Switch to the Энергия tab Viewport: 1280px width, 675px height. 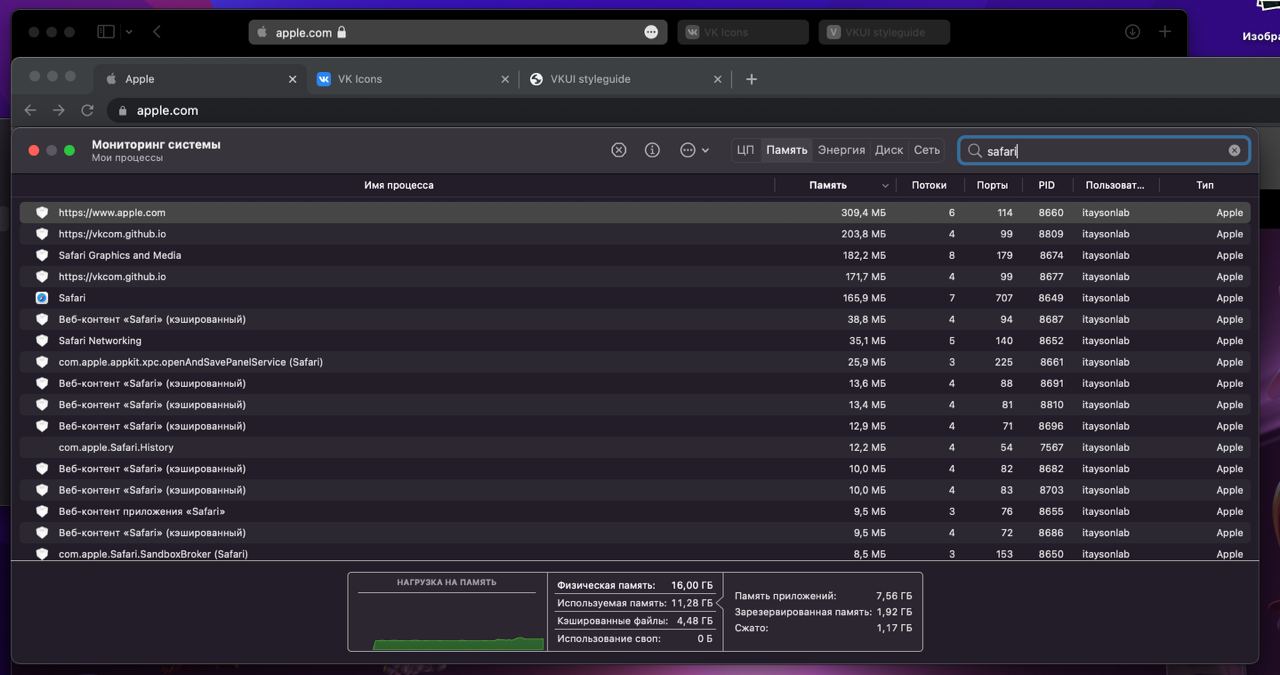841,150
